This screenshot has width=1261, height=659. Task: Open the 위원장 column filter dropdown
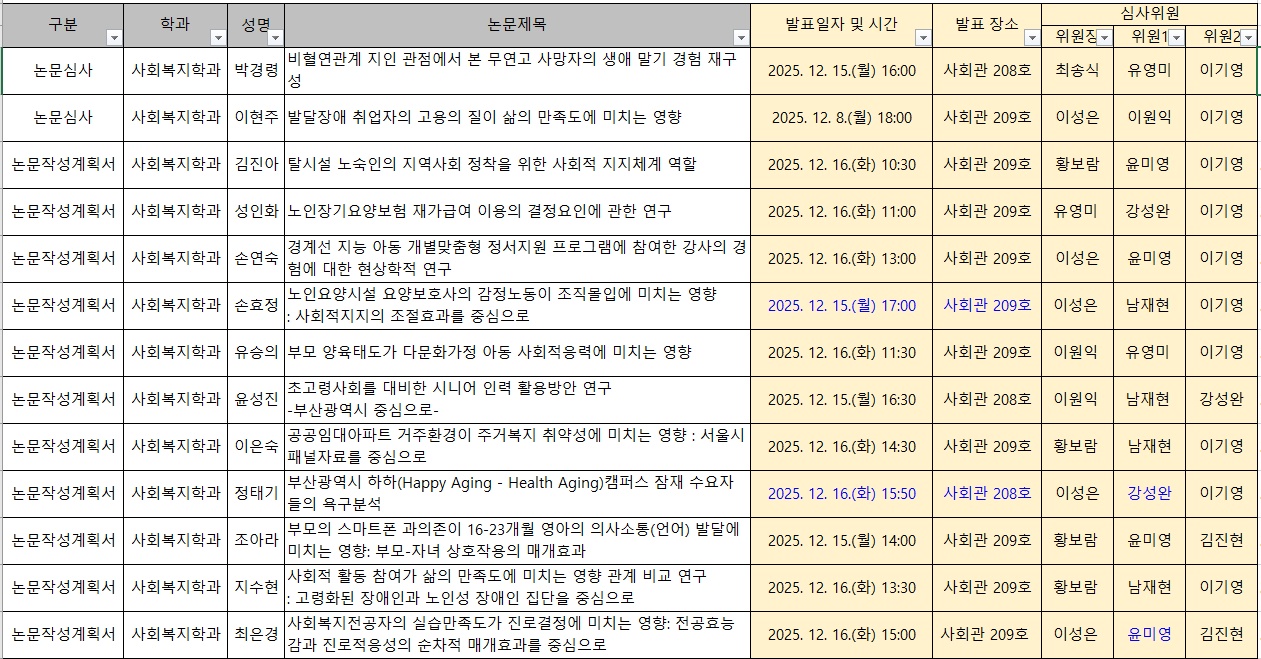pos(1104,37)
